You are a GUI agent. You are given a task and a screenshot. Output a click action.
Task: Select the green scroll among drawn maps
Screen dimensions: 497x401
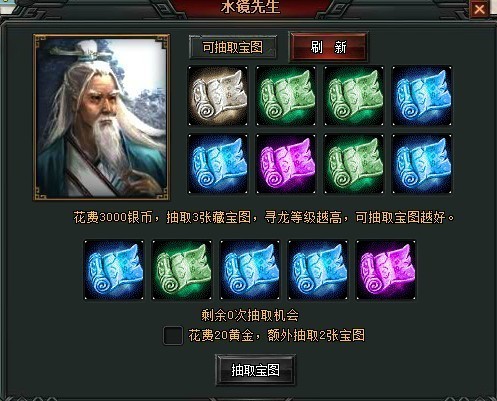coord(182,270)
